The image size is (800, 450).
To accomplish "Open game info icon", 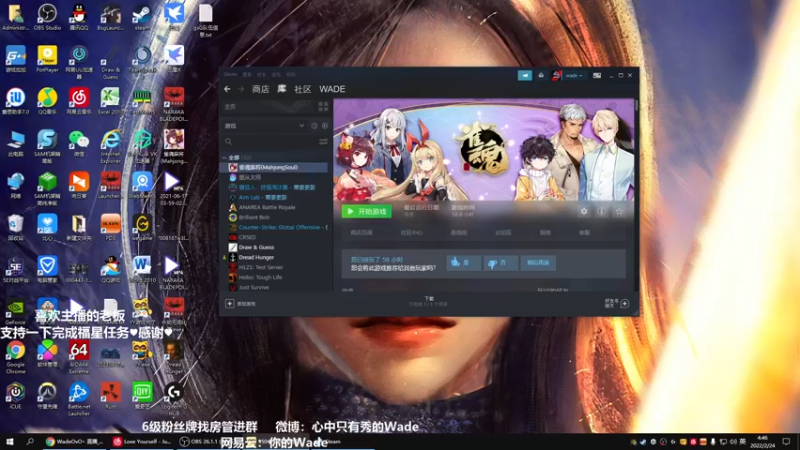I will 602,211.
